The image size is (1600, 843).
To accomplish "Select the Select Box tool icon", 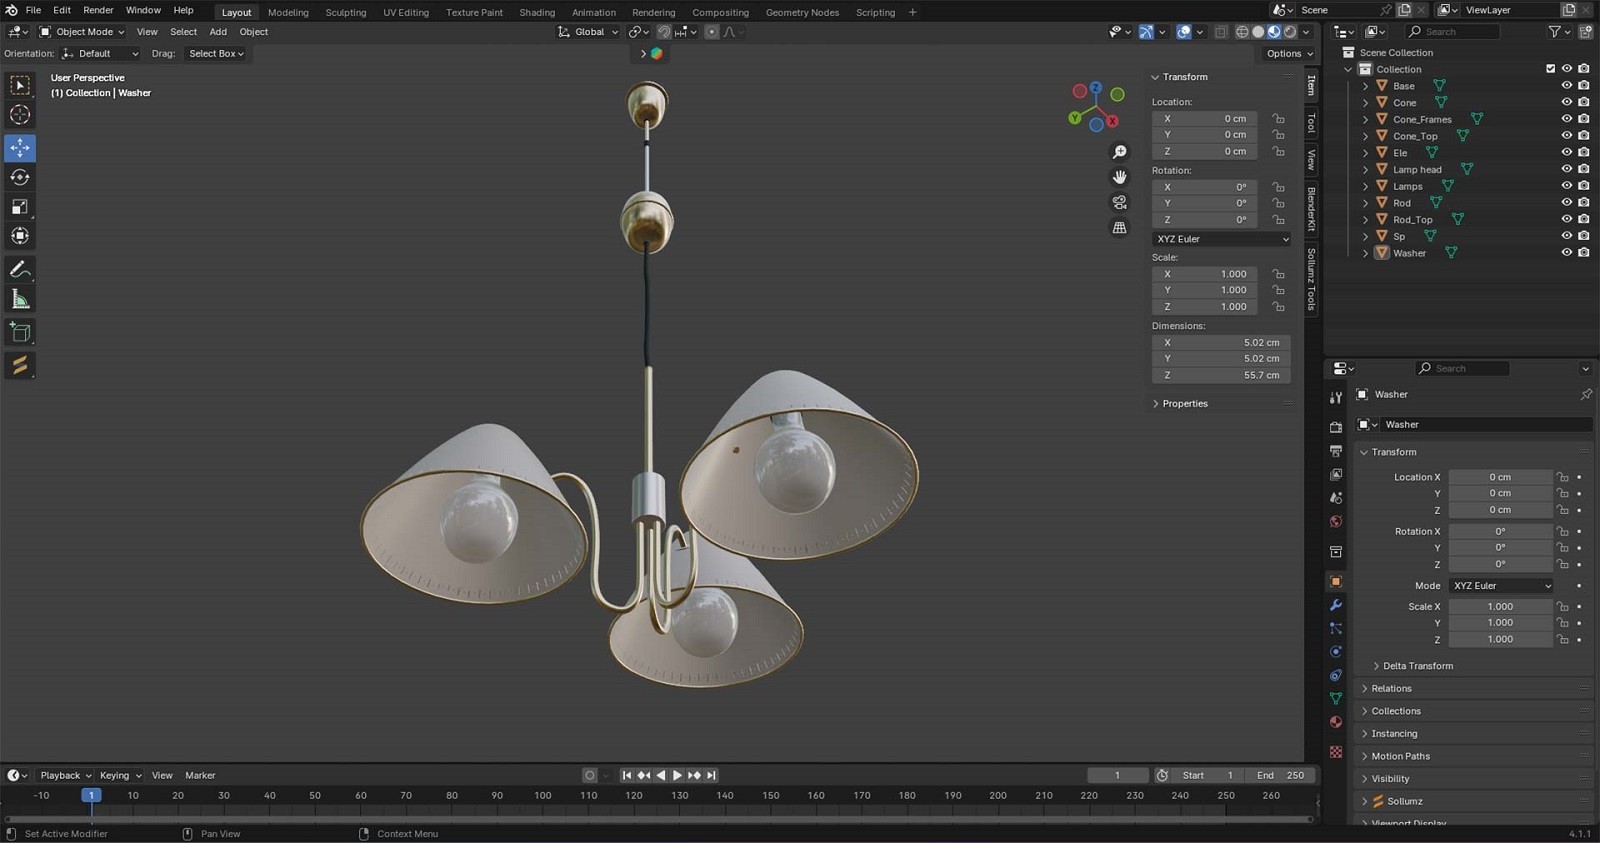I will click(x=20, y=86).
